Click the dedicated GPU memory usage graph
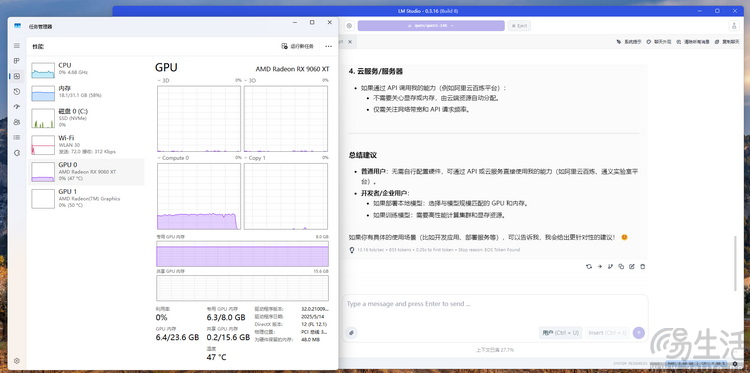The height and width of the screenshot is (373, 750). point(243,254)
